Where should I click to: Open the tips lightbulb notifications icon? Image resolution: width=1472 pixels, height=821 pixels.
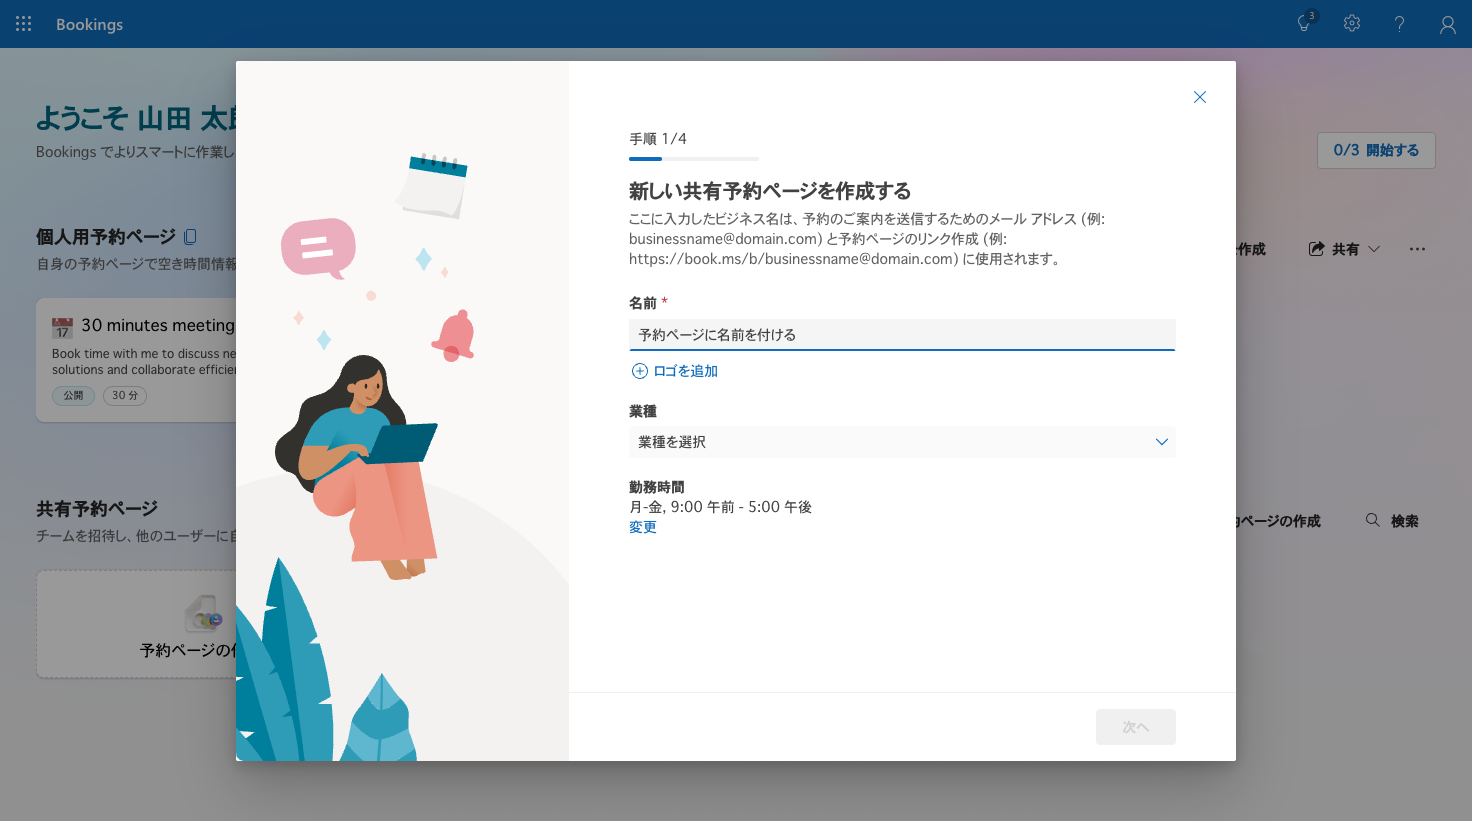coord(1304,23)
